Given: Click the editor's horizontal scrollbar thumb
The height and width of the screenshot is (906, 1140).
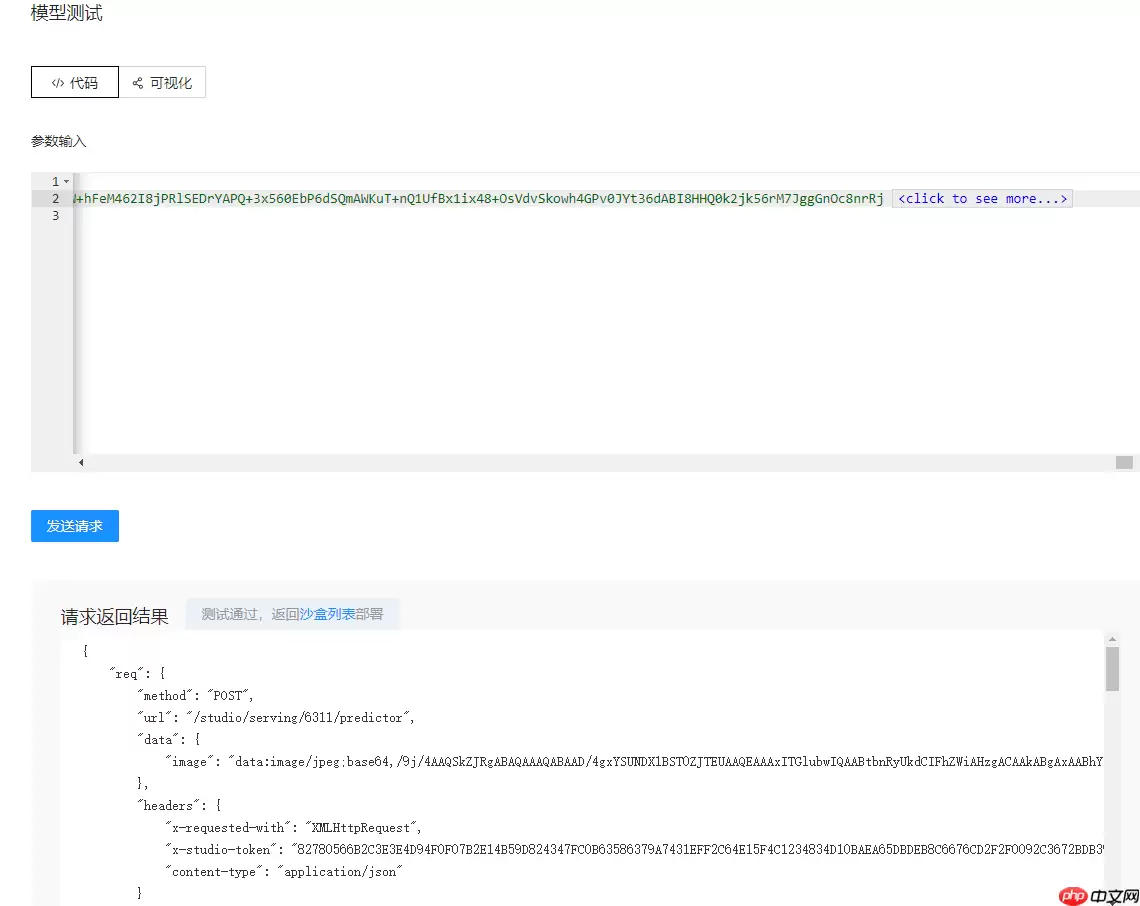Looking at the screenshot, I should [x=1124, y=463].
